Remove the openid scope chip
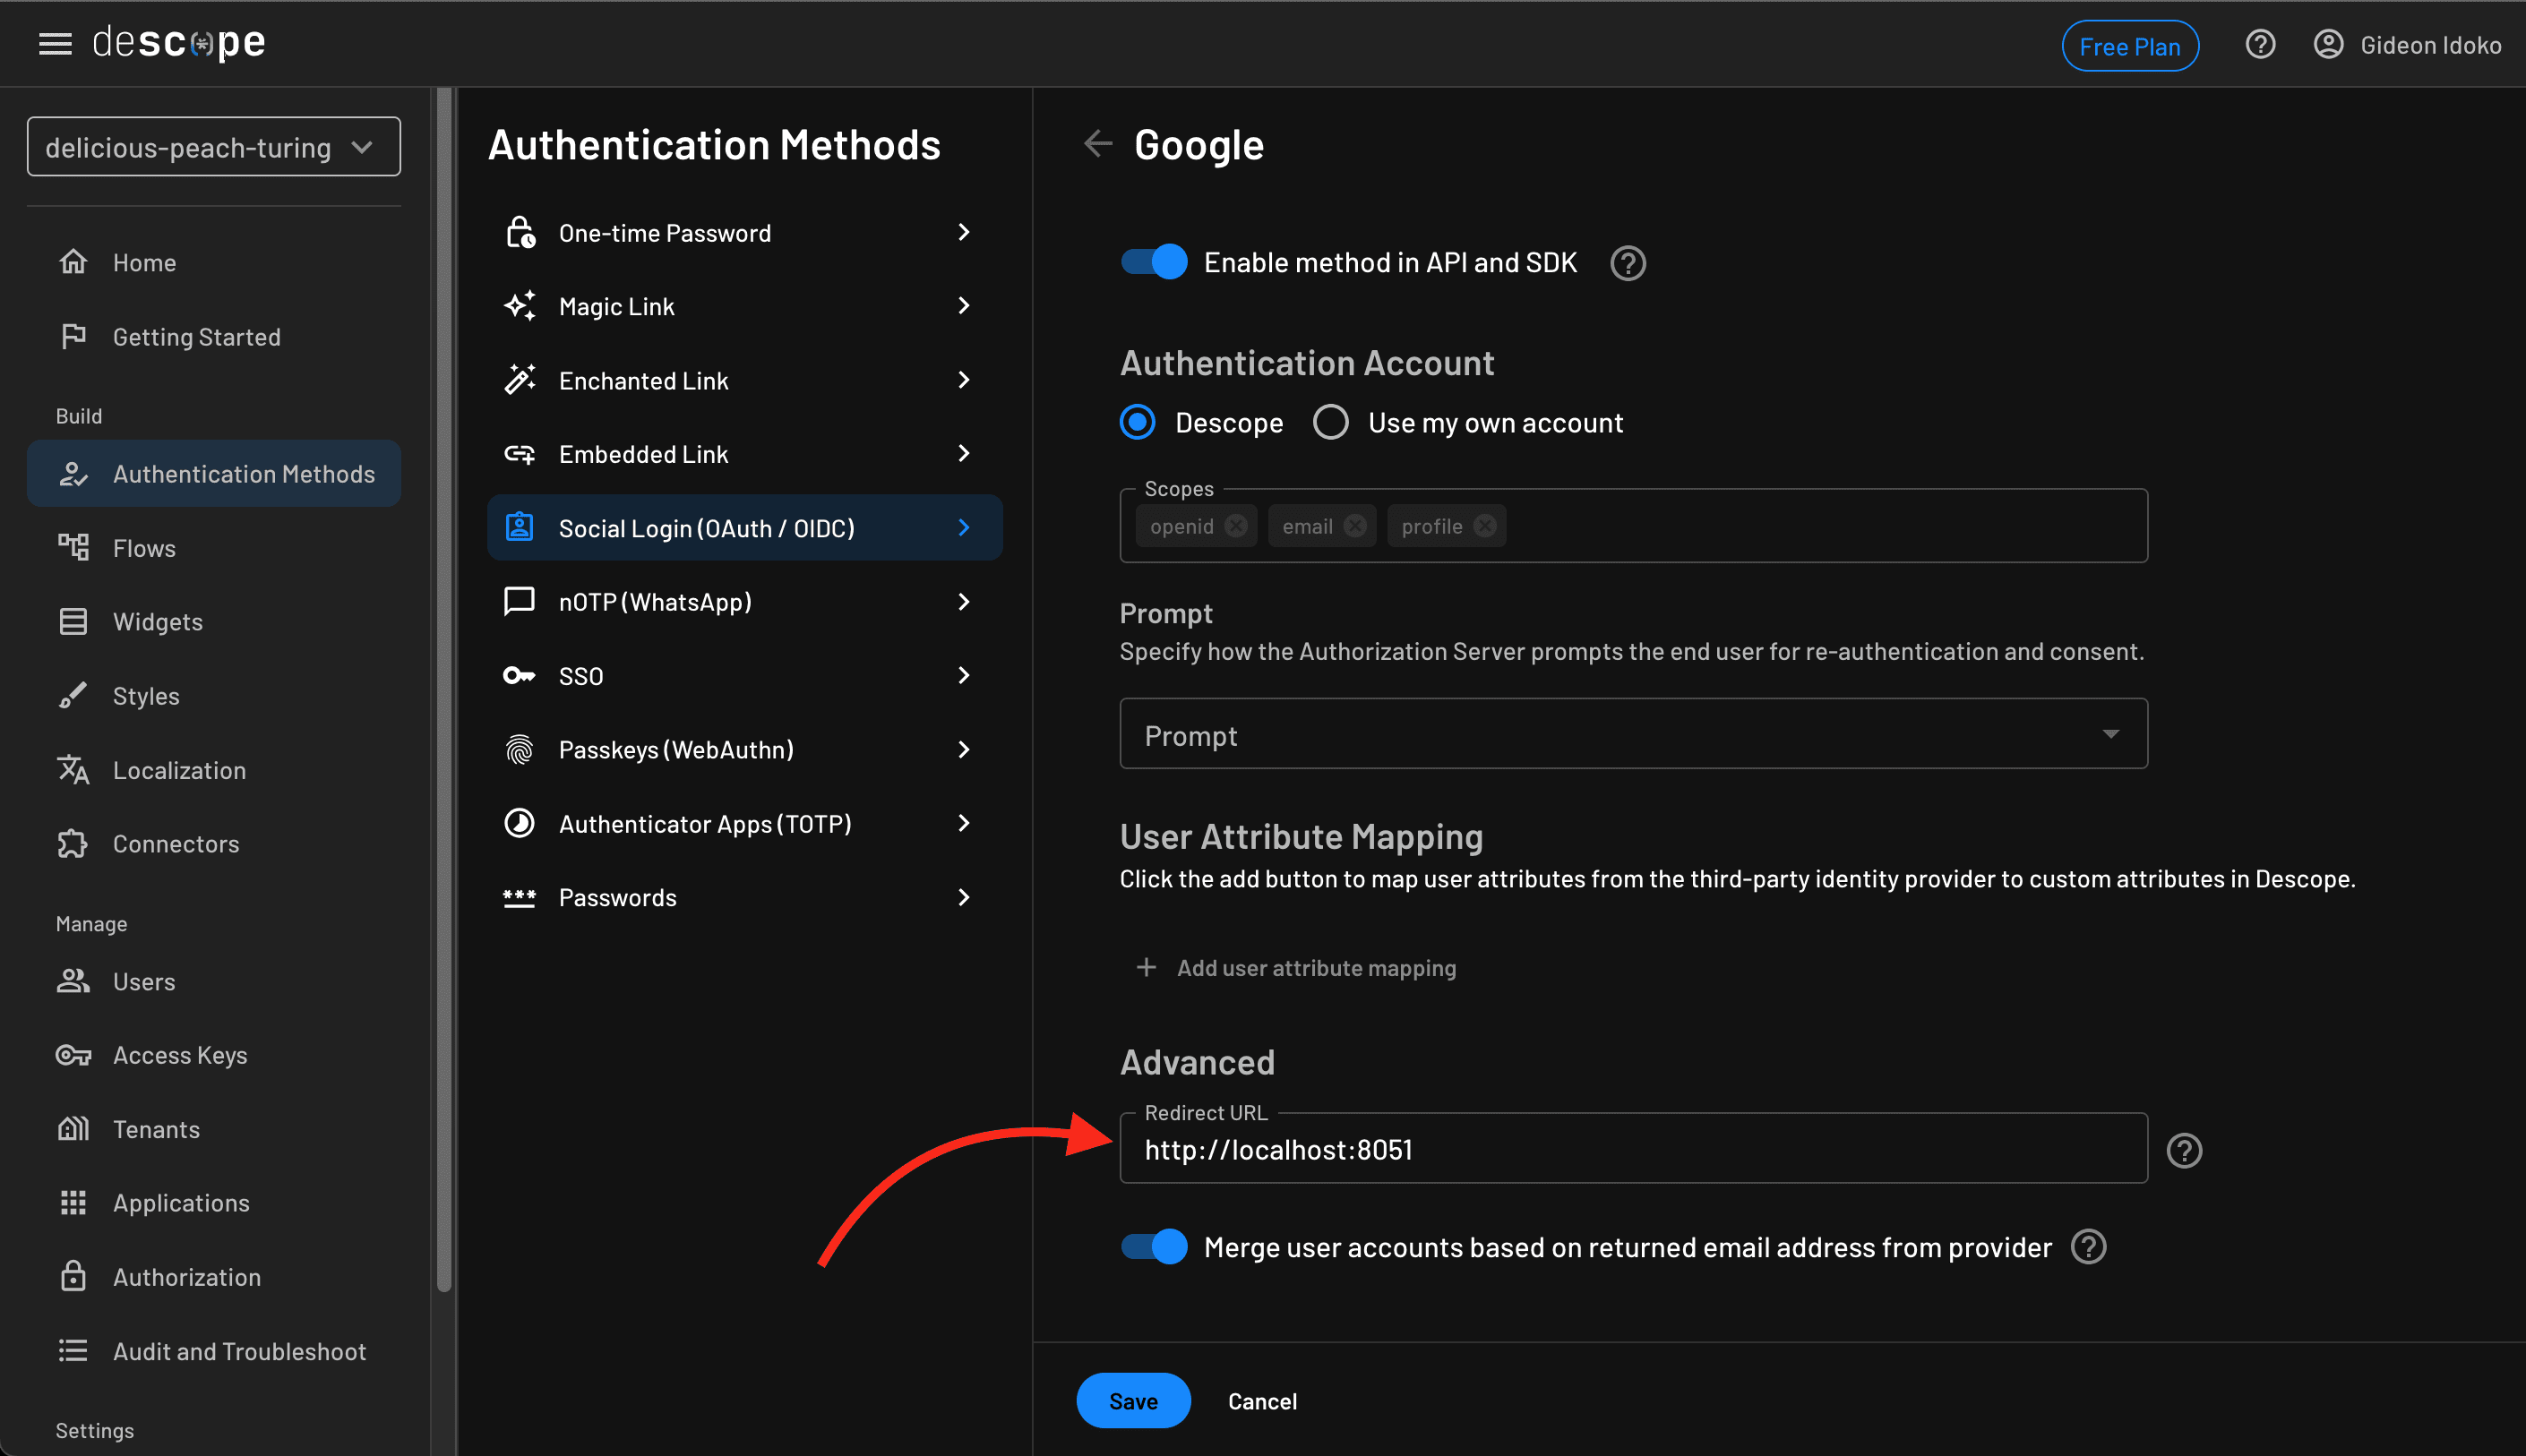The image size is (2526, 1456). coord(1236,526)
